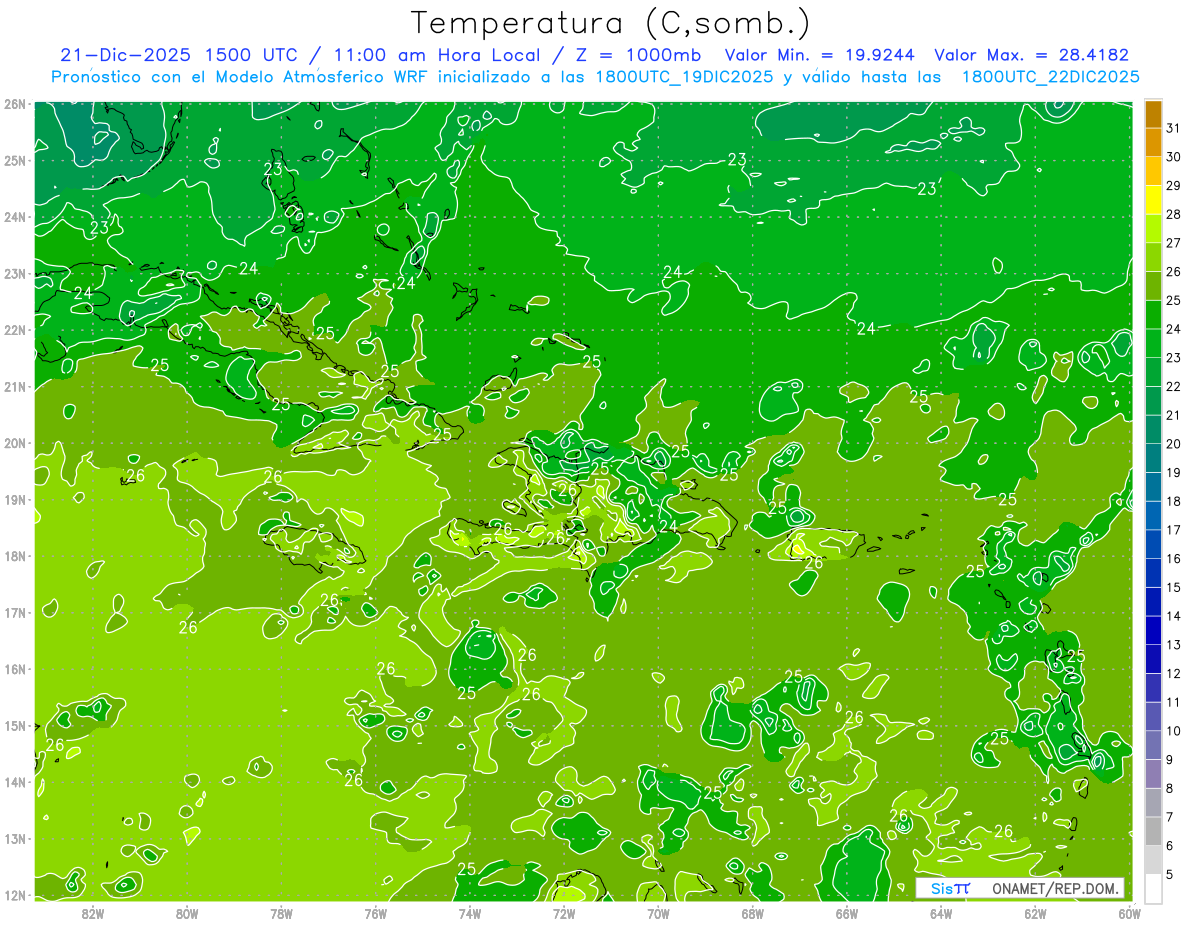Click the color scale label 15
This screenshot has width=1200, height=927.
pos(1173,587)
